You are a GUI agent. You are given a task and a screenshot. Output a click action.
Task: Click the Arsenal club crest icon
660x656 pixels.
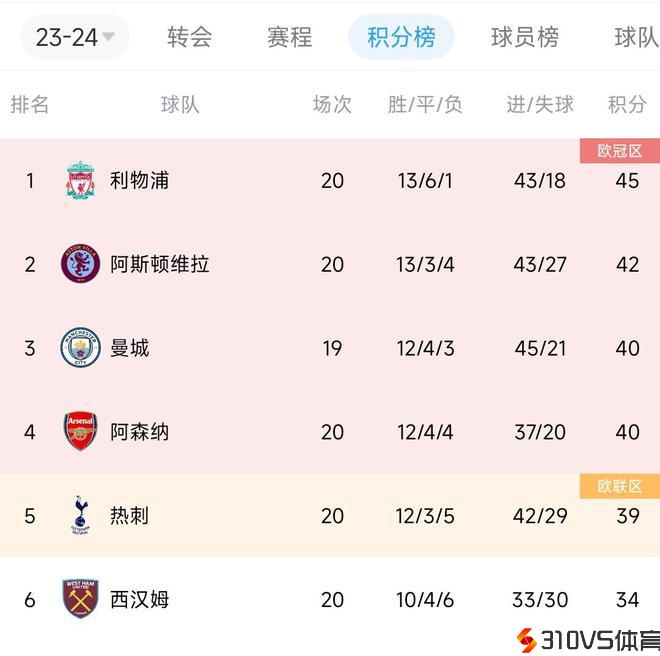[x=81, y=432]
